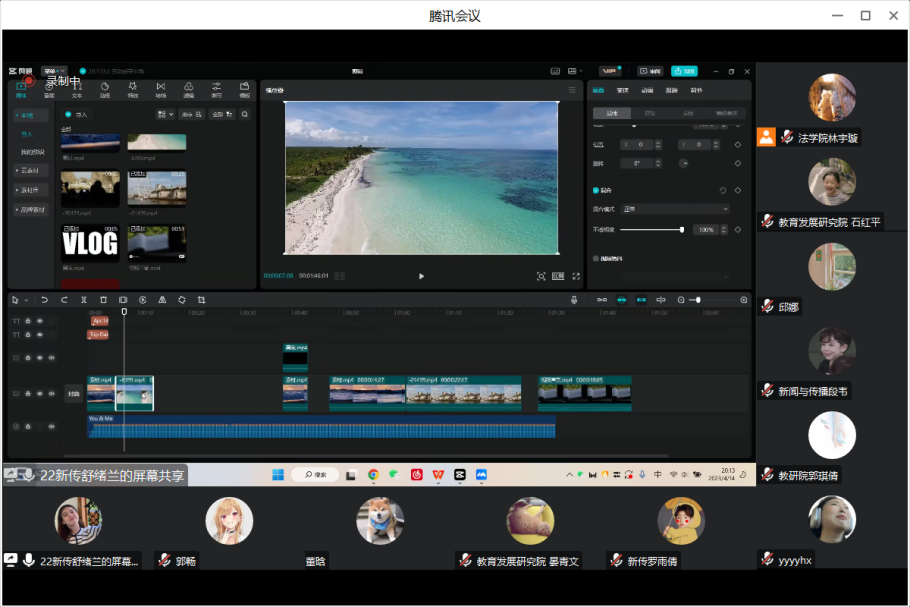The height and width of the screenshot is (607, 910).
Task: Open the Stickers (贴纸) tab in the editor
Action: (104, 90)
